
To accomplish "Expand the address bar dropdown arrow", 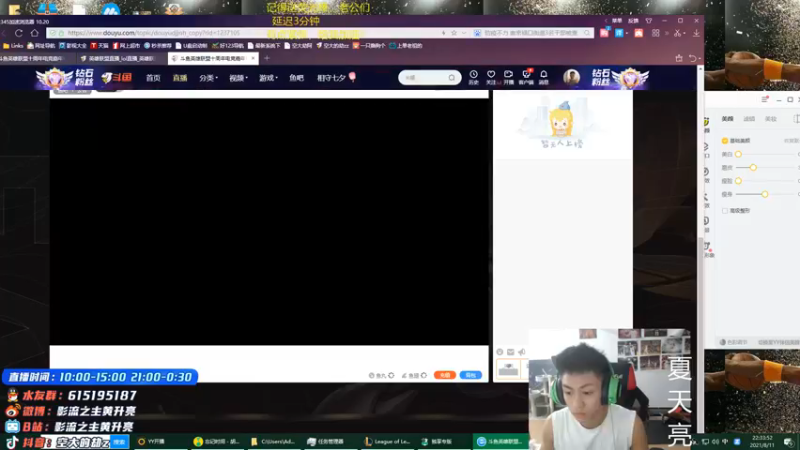I will pos(464,33).
